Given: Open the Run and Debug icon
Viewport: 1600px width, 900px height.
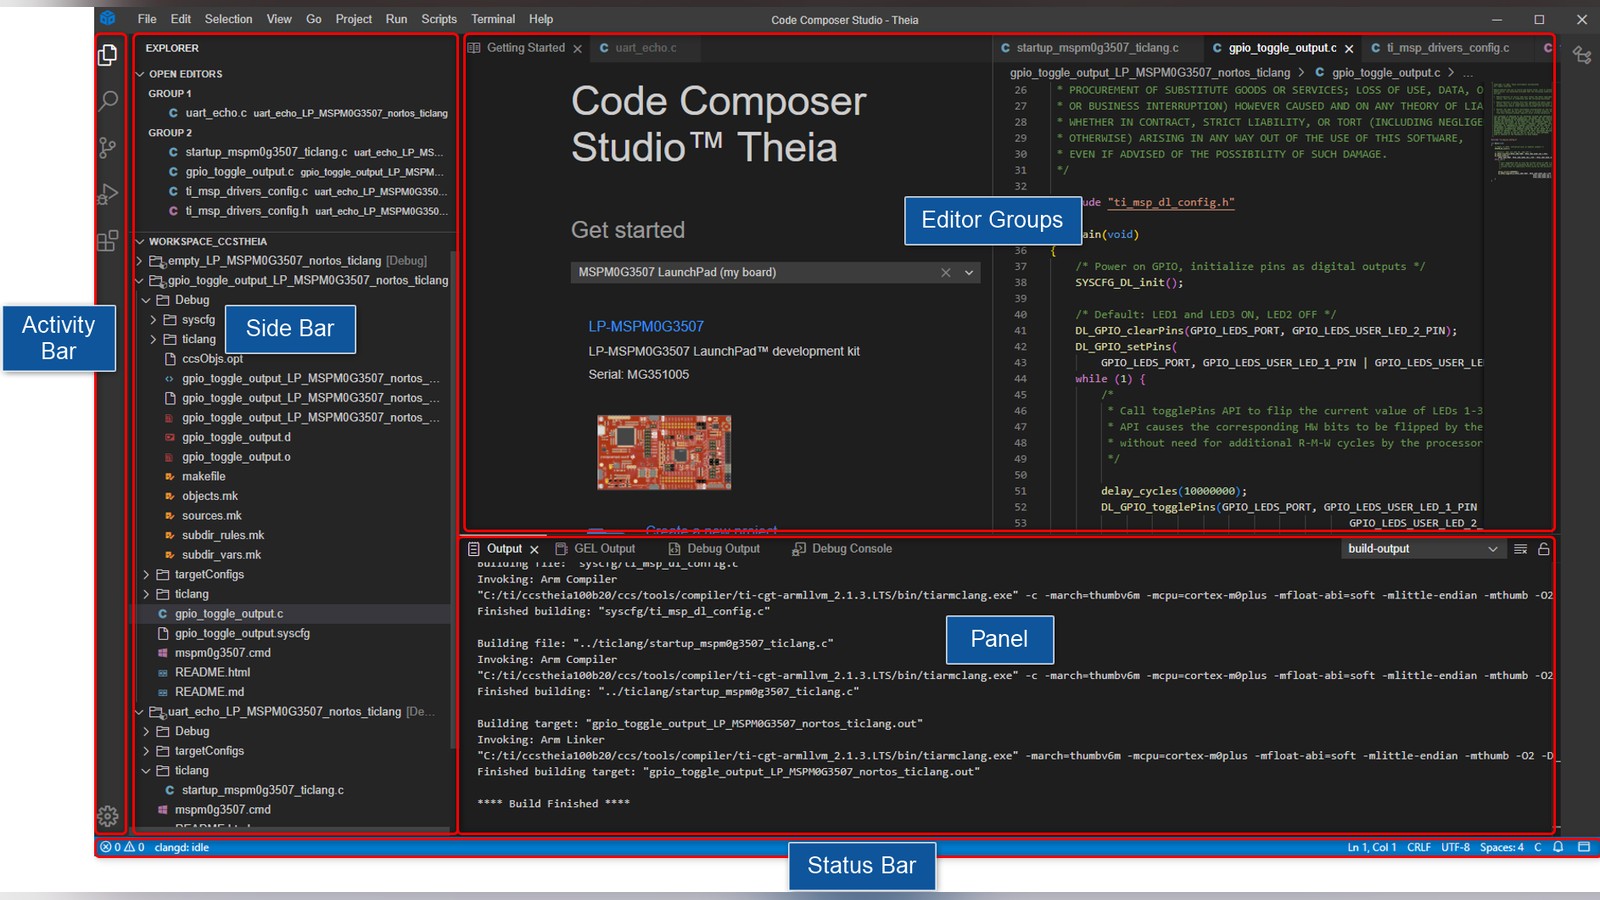Looking at the screenshot, I should coord(108,194).
